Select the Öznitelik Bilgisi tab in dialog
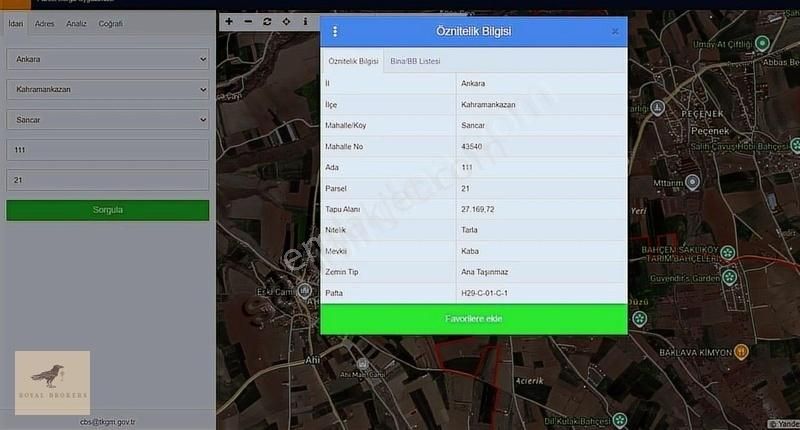Image resolution: width=800 pixels, height=430 pixels. [x=353, y=61]
